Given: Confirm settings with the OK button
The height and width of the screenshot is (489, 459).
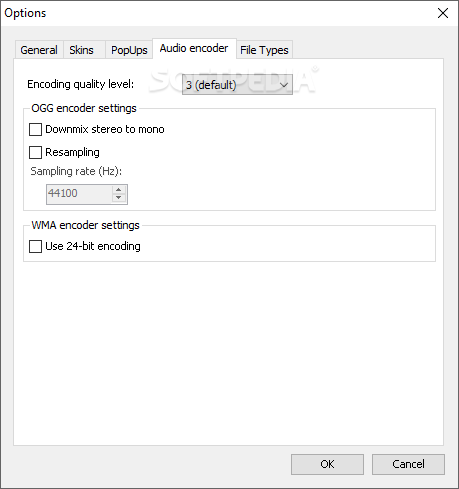Looking at the screenshot, I should pyautogui.click(x=327, y=464).
